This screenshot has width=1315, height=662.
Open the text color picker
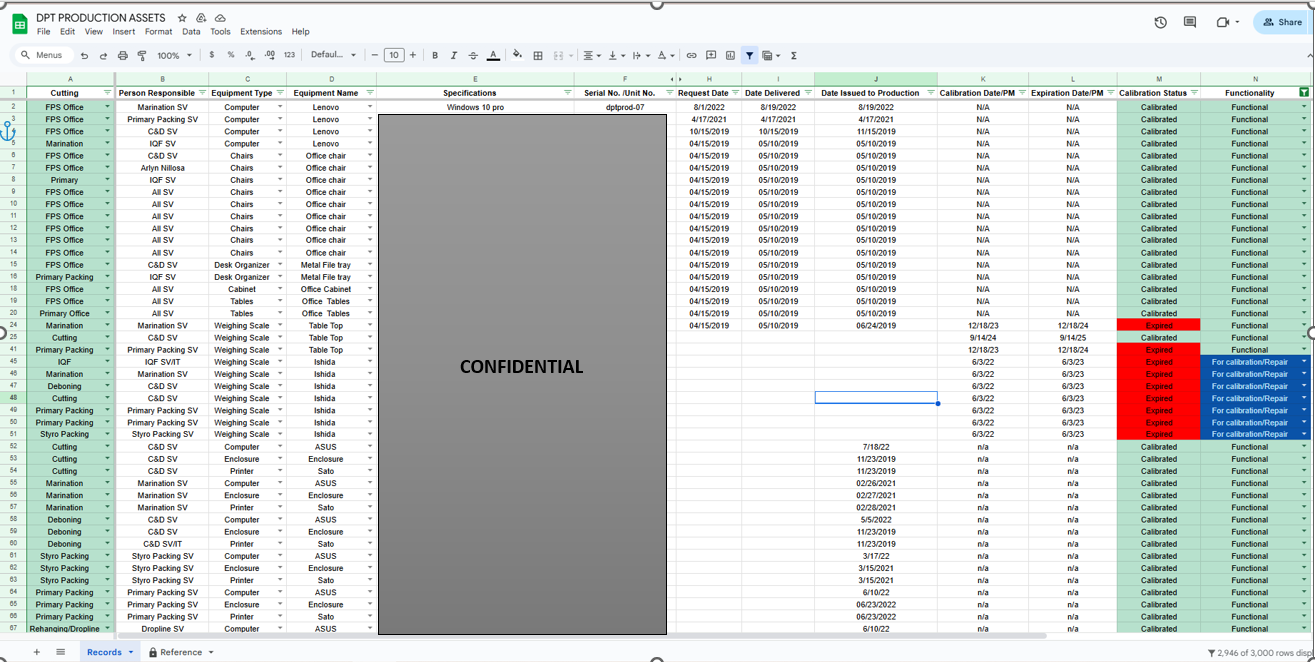[493, 56]
